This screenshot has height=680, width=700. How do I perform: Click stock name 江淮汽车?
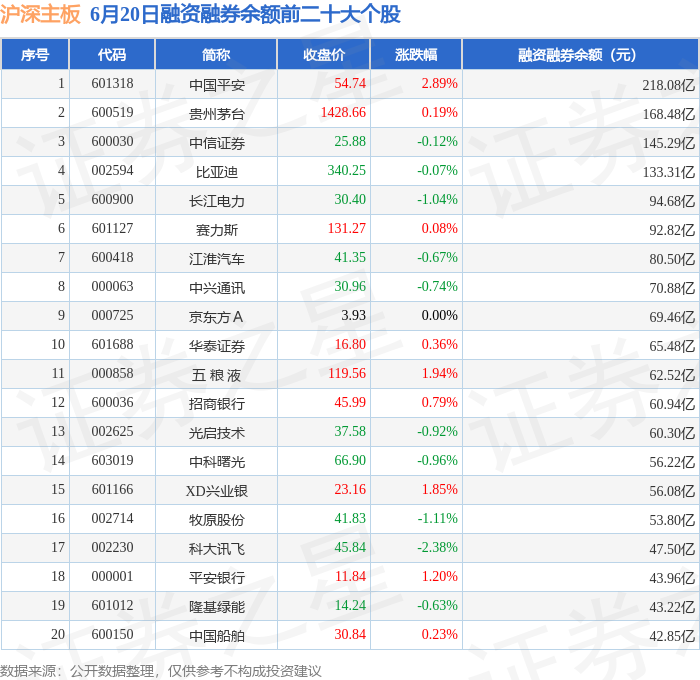[217, 259]
